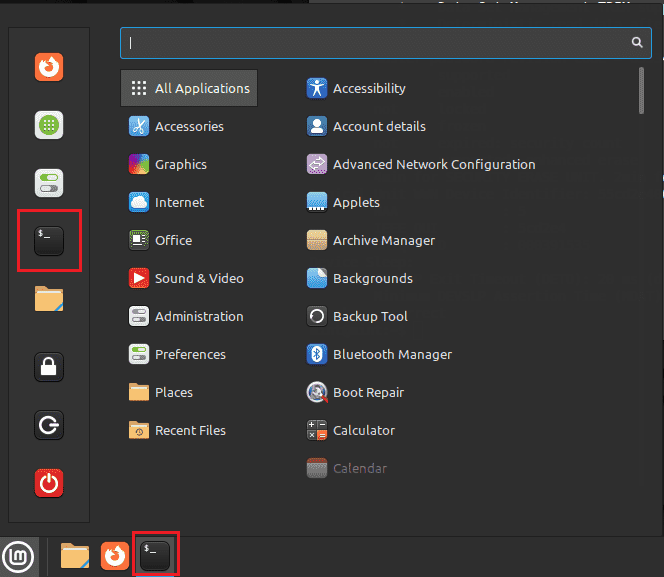Open the Office category
The width and height of the screenshot is (664, 577).
coord(160,240)
